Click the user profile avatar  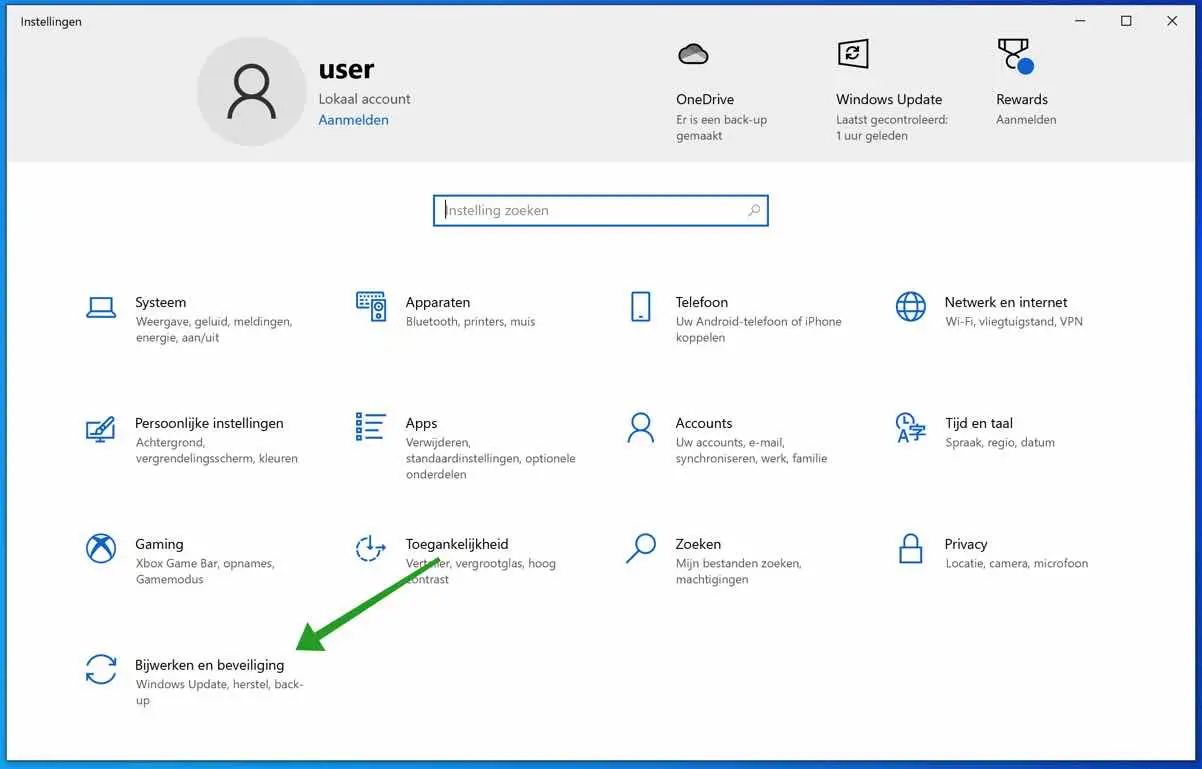pyautogui.click(x=251, y=93)
